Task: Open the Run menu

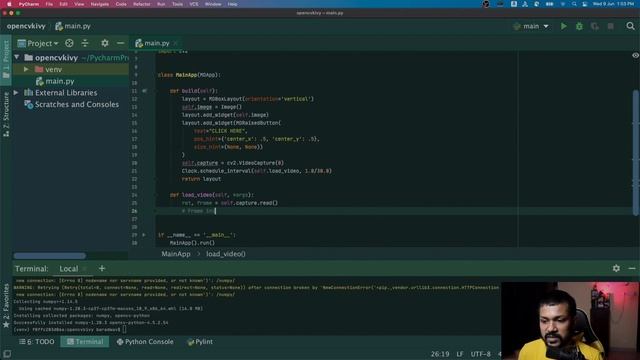Action: click(x=161, y=4)
